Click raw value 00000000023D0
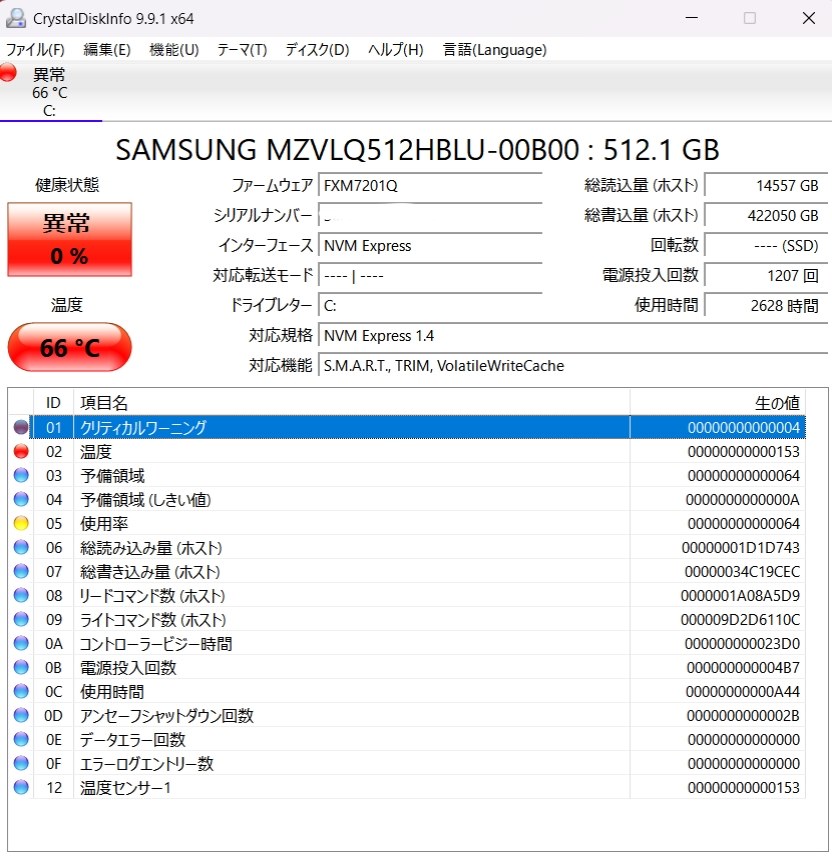Image resolution: width=832 pixels, height=856 pixels. click(x=742, y=644)
